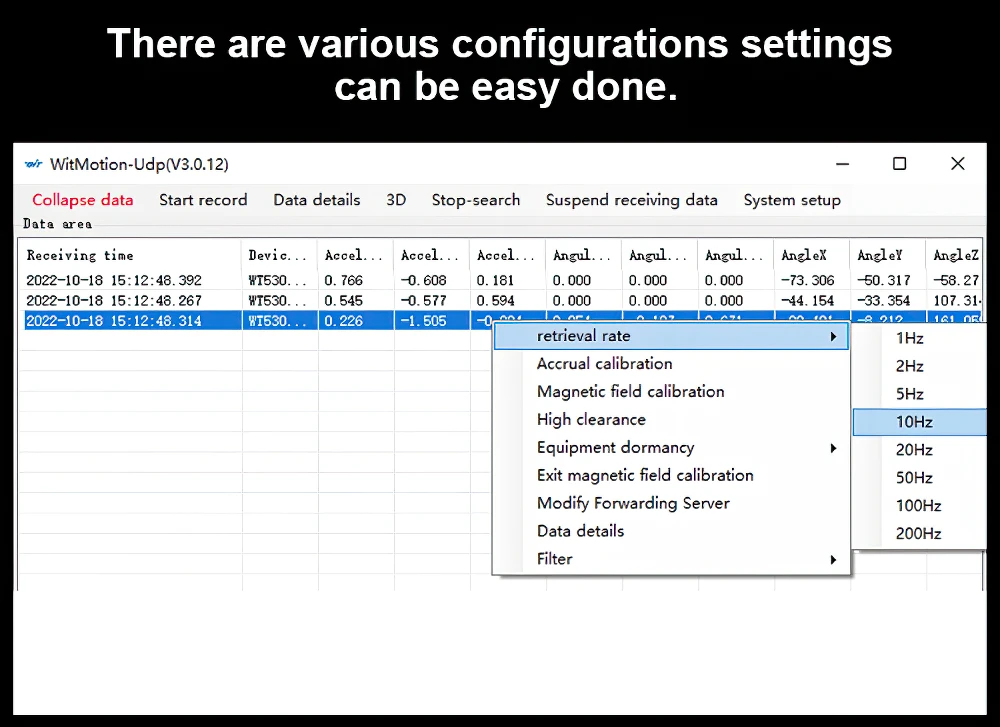Screen dimensions: 1000x727
Task: Click Suspend receiving data
Action: tap(632, 200)
